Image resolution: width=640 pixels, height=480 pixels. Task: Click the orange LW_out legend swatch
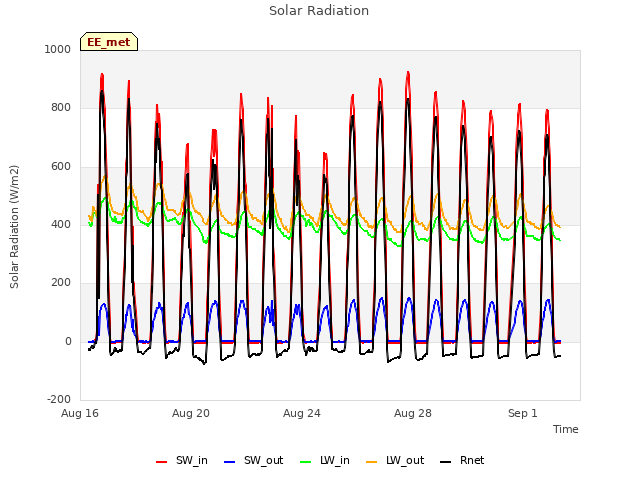click(372, 462)
